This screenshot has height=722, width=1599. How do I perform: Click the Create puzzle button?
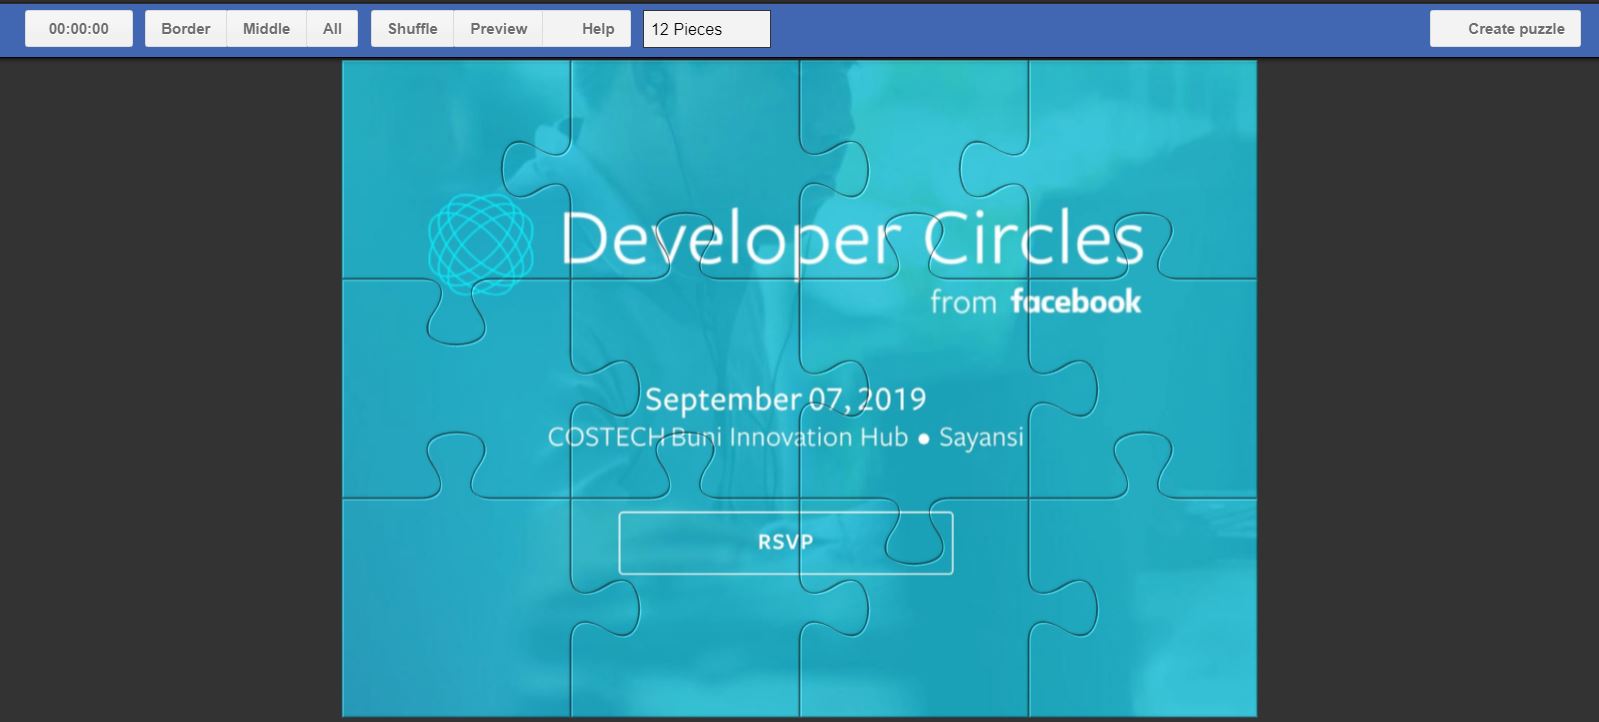coord(1505,29)
